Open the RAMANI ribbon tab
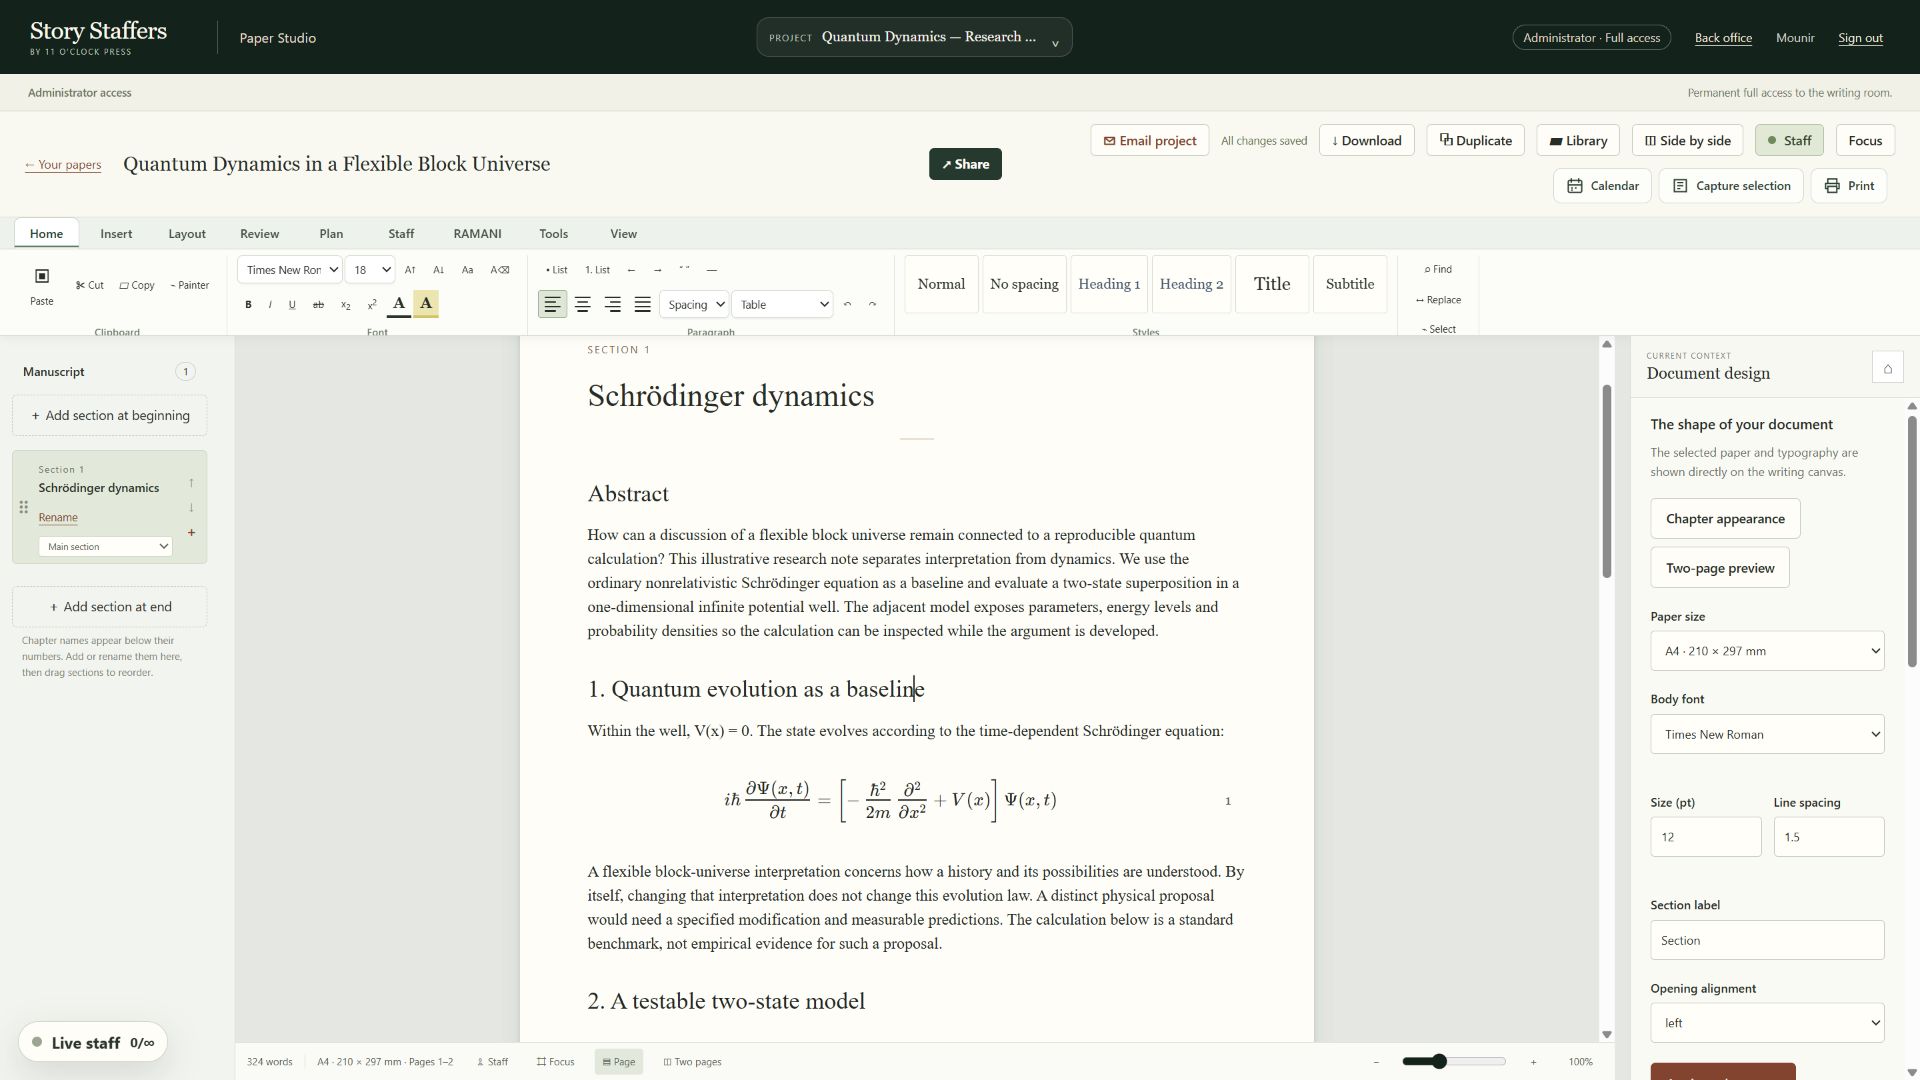Screen dimensions: 1920x1080 477,233
